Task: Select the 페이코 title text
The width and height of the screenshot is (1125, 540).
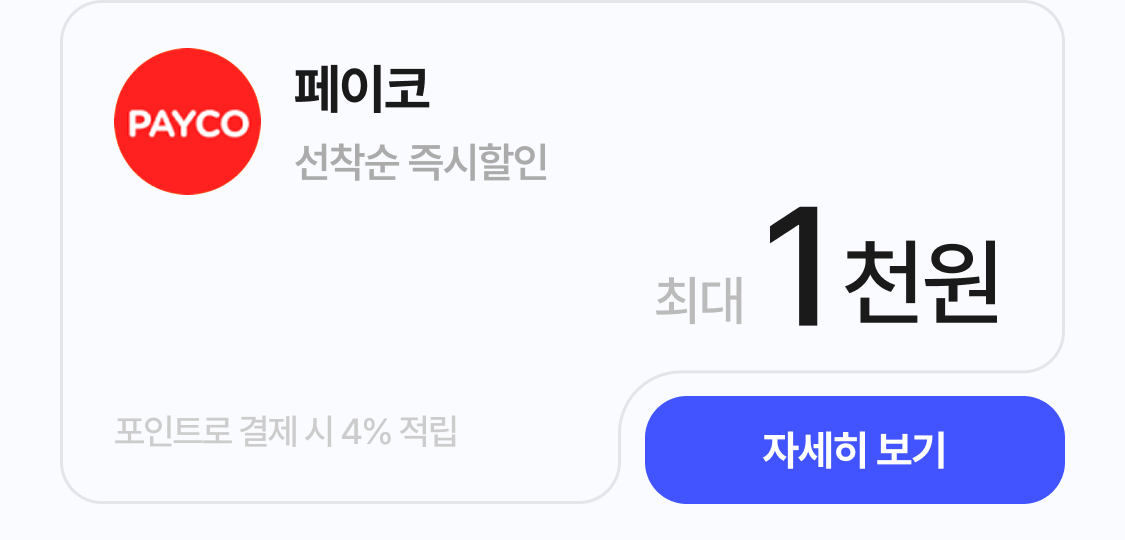Action: [x=362, y=90]
